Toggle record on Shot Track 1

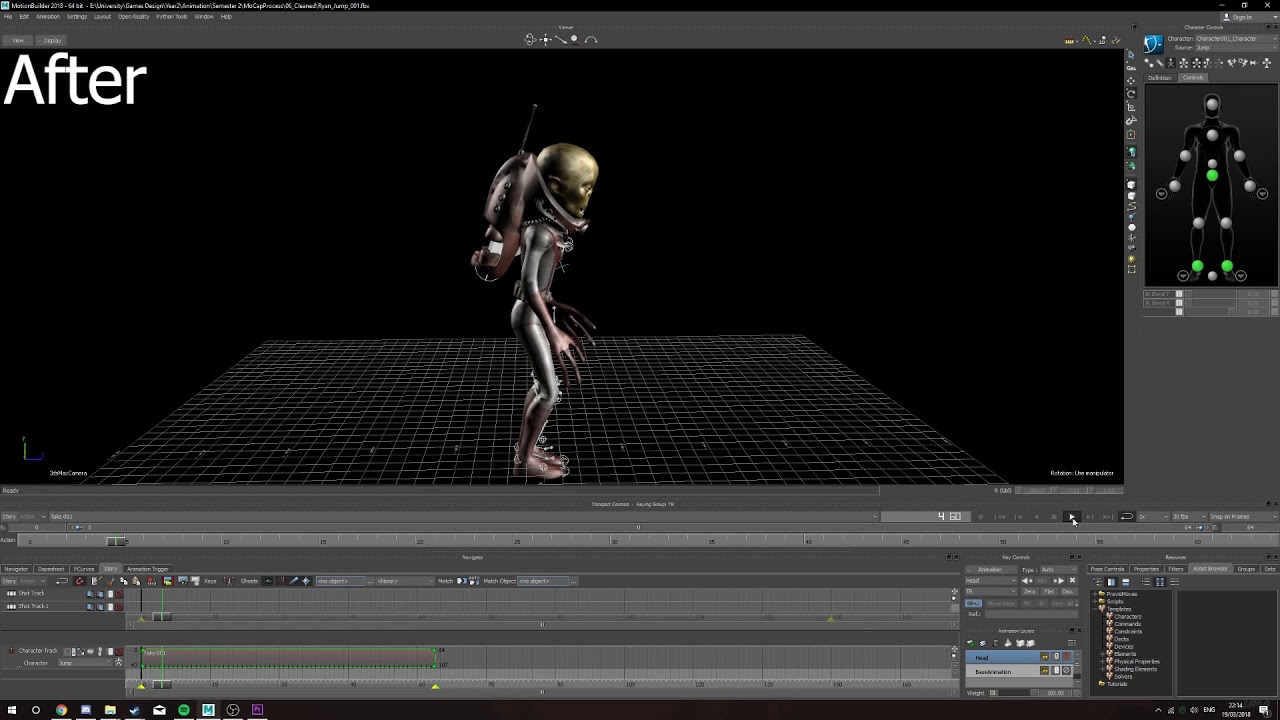click(x=119, y=606)
